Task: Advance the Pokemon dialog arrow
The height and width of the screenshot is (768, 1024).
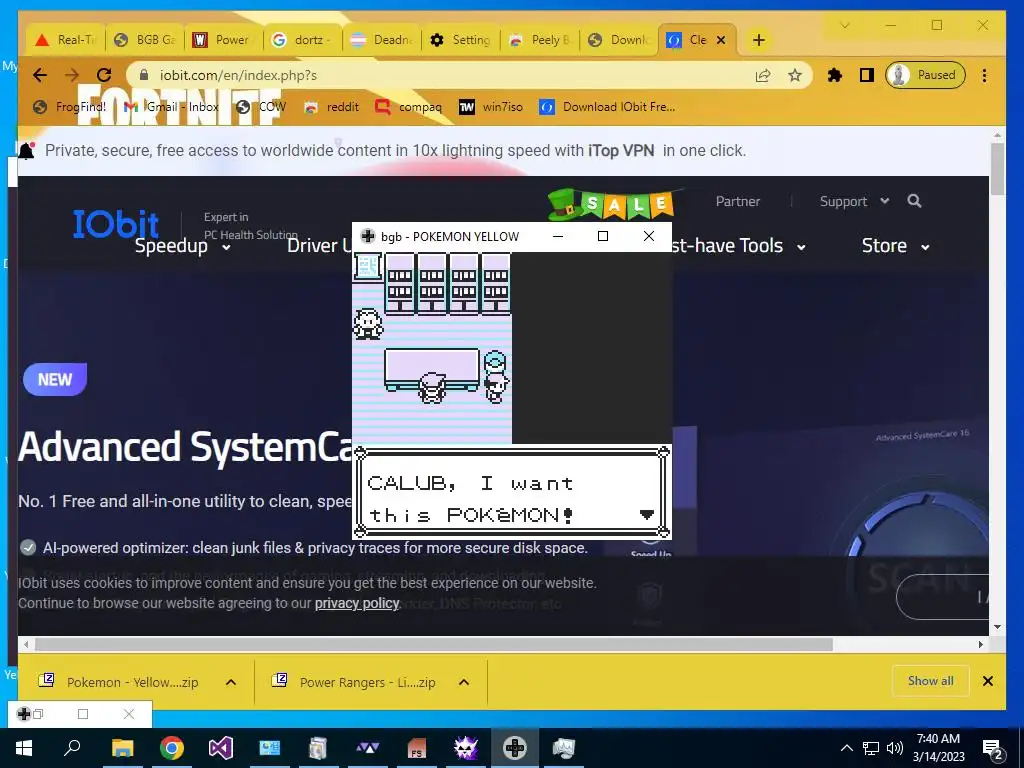Action: (647, 515)
